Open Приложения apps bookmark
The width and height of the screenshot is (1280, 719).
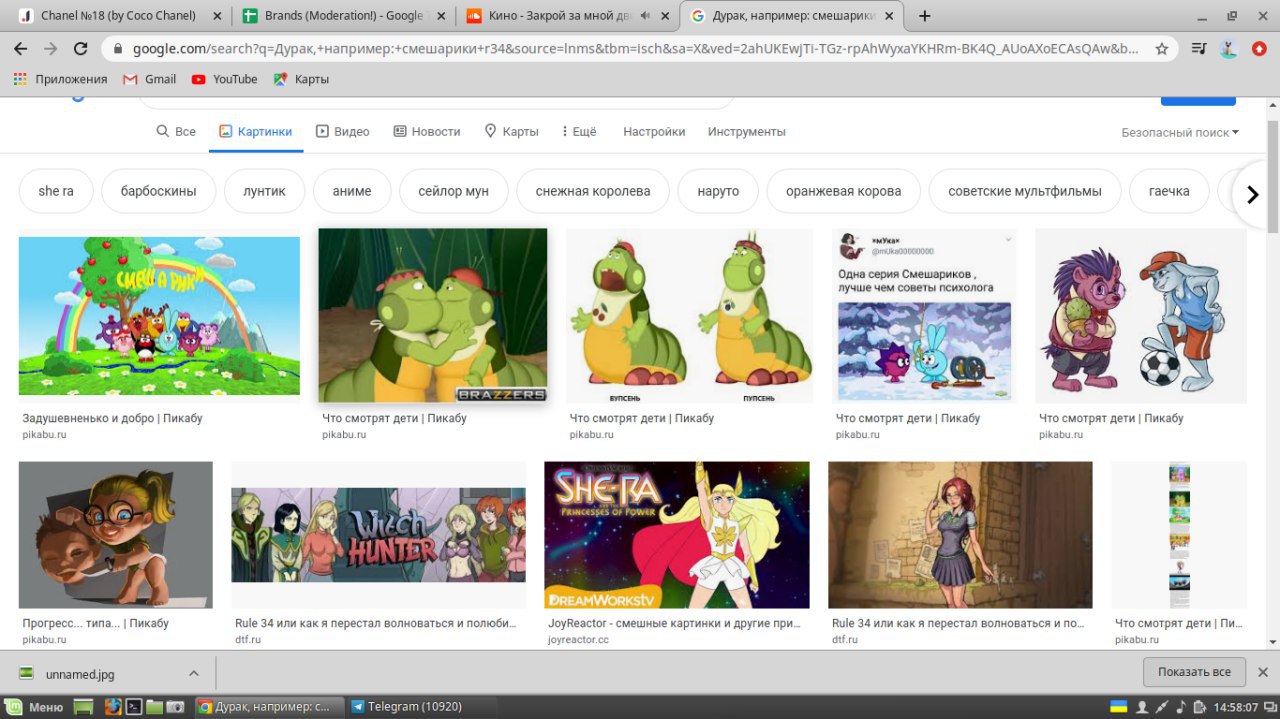(60, 79)
